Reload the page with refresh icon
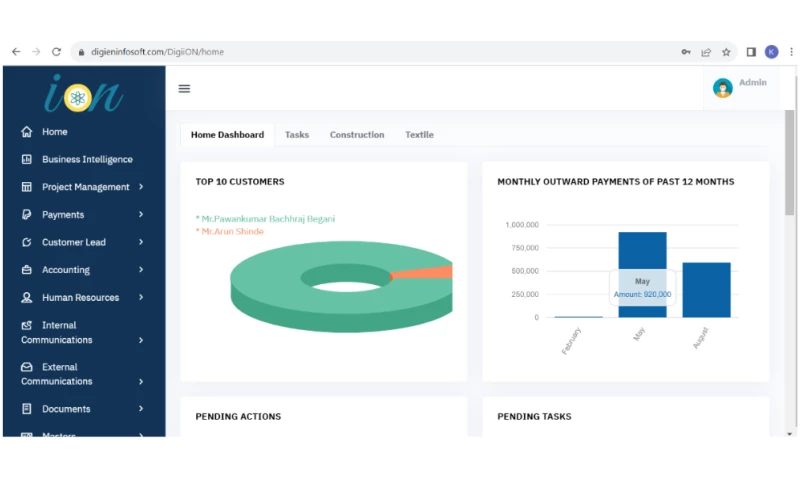The image size is (800, 480). (56, 52)
